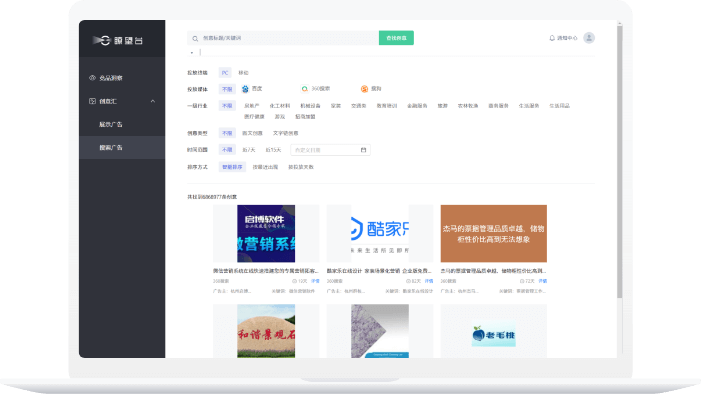The width and height of the screenshot is (701, 394).
Task: Open the brown 杰马 text ad thumbnail
Action: (x=494, y=233)
